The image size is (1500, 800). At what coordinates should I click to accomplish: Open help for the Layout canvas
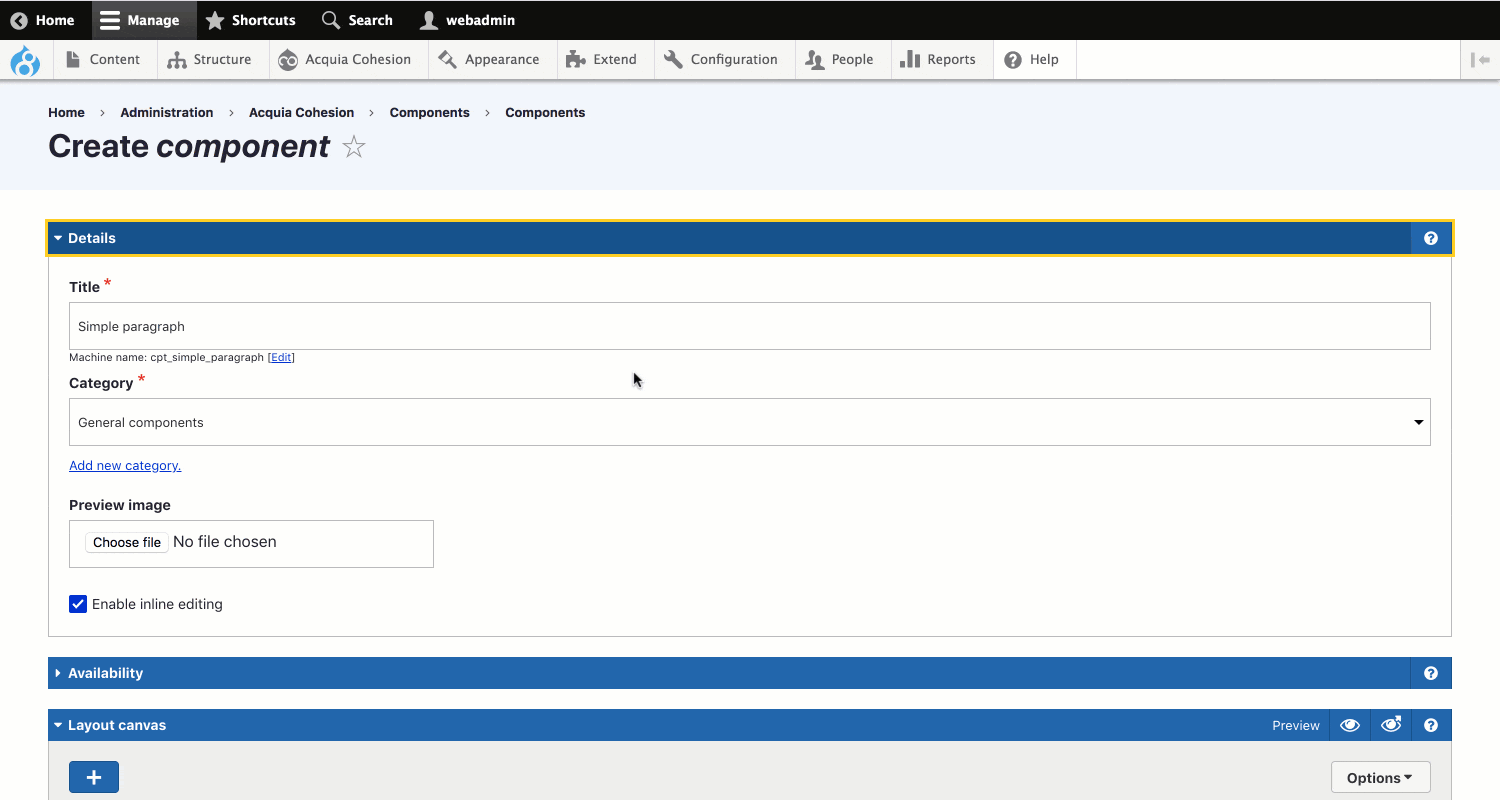point(1430,725)
